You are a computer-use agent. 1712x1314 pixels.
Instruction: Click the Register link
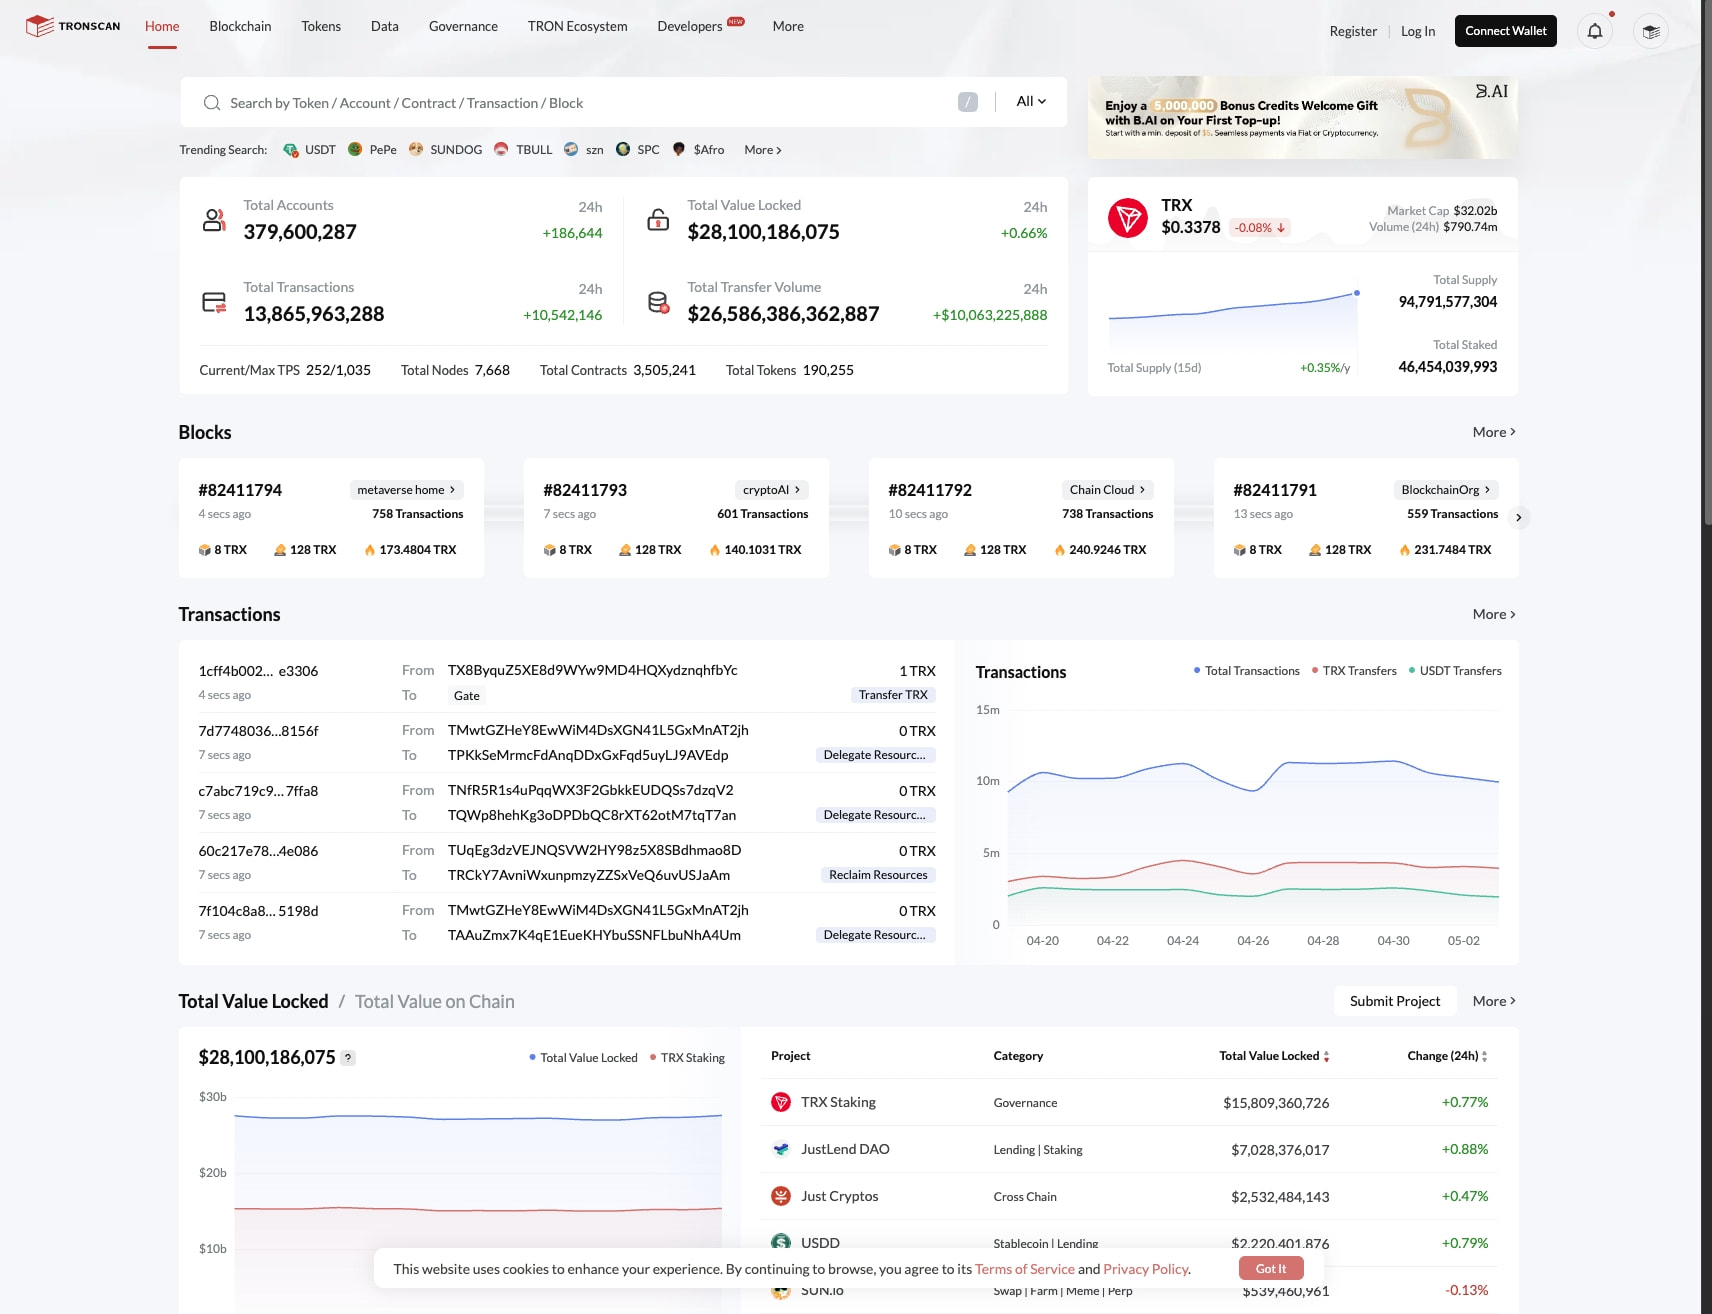coord(1353,31)
